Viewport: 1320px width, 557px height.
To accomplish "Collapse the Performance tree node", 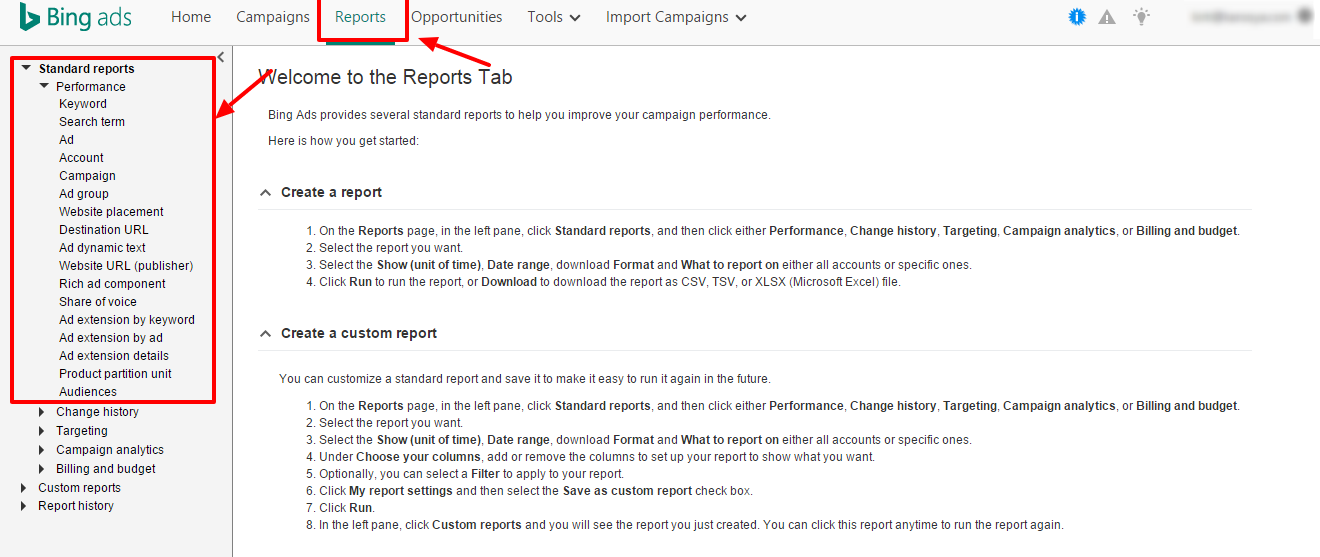I will [44, 87].
